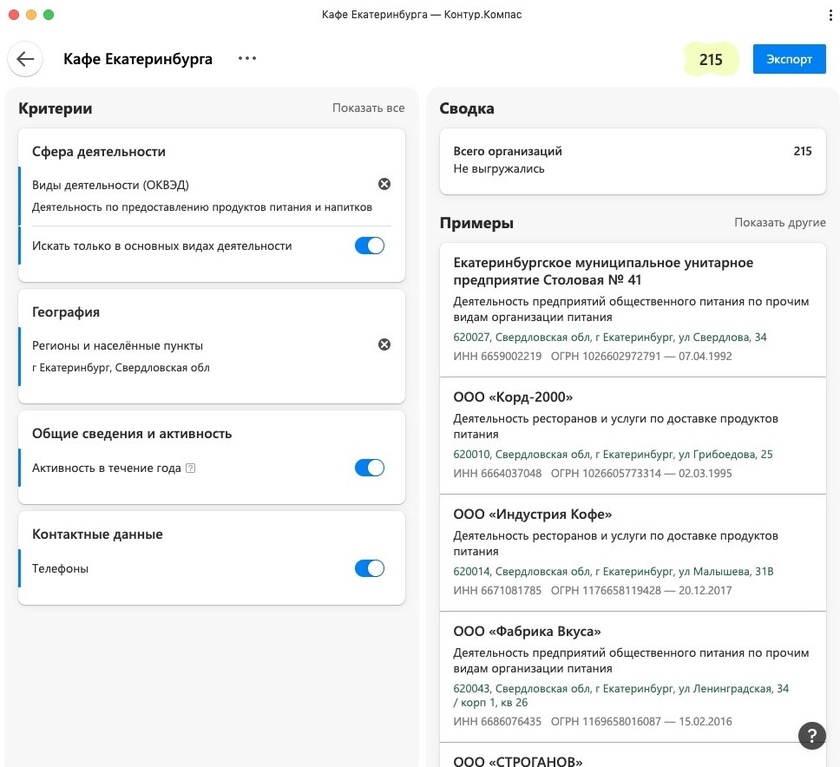
Task: Clear the Регионы и населённые пункты filter
Action: point(384,344)
